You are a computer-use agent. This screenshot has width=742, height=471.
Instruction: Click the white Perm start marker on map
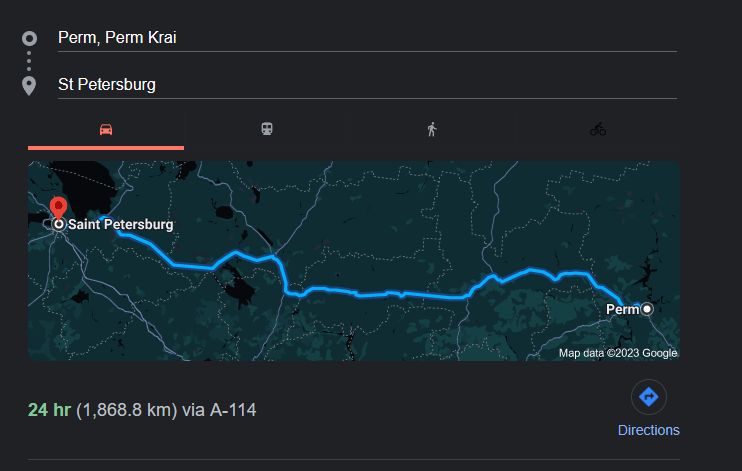pos(647,309)
